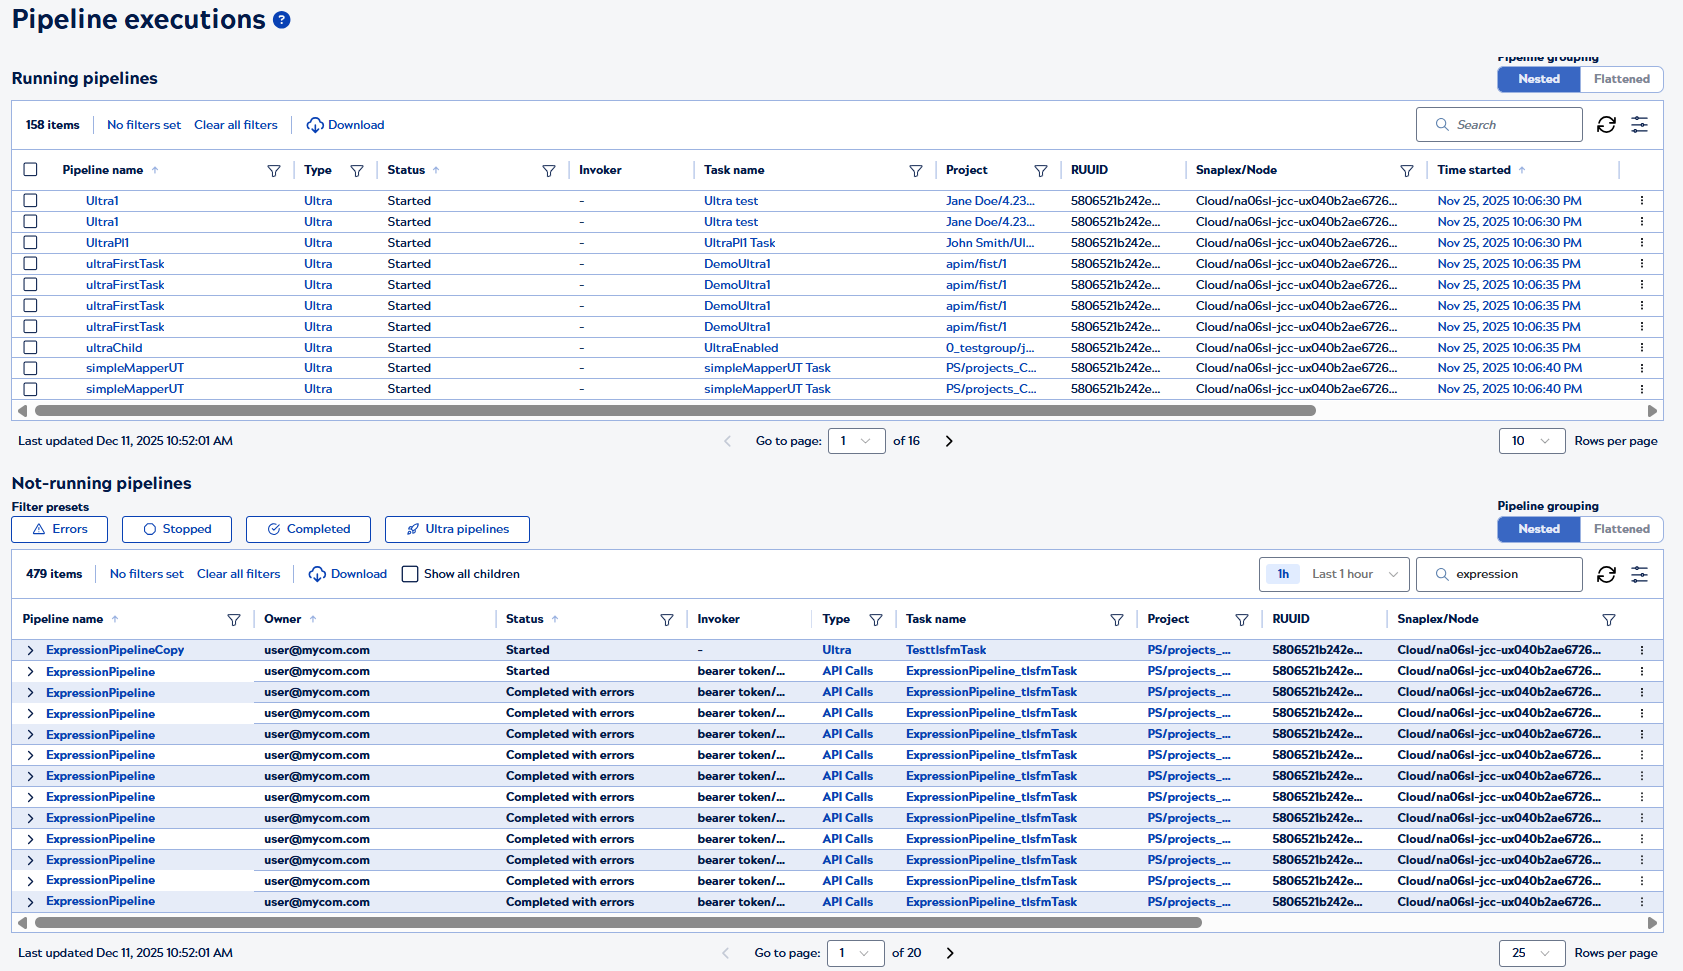Open the kebab menu on the first Ultra1 row

tap(1641, 200)
